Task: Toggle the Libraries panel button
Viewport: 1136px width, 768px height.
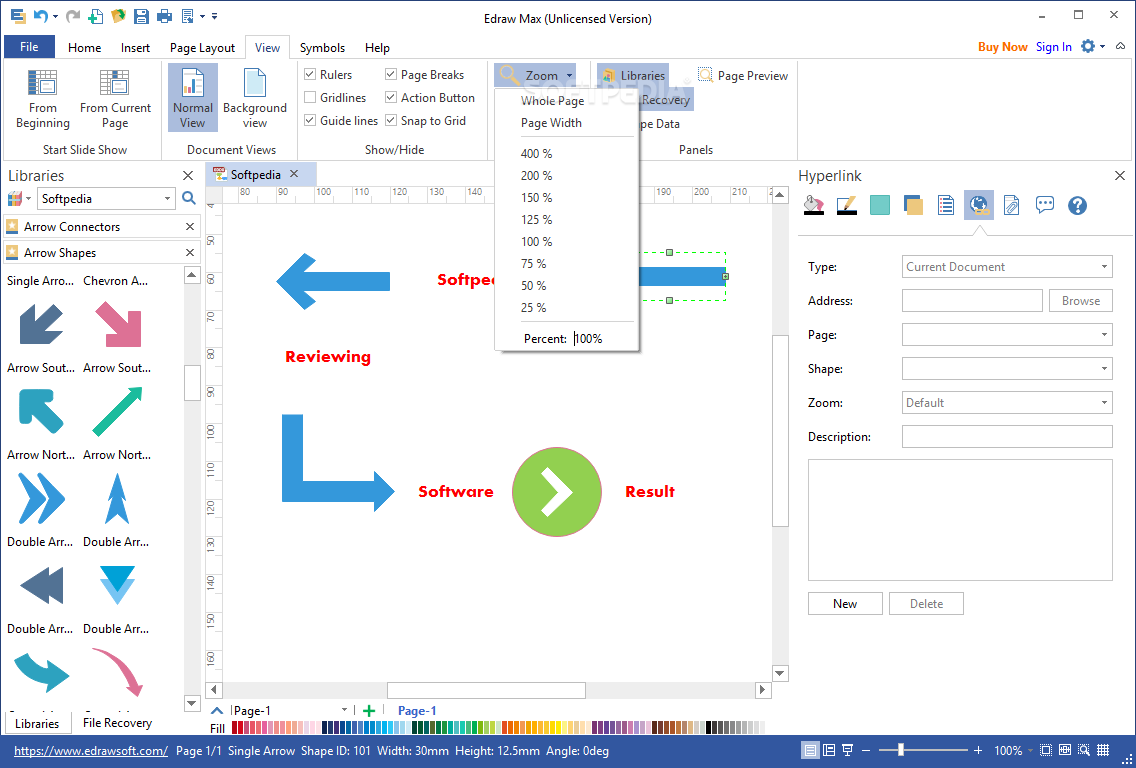Action: (632, 75)
